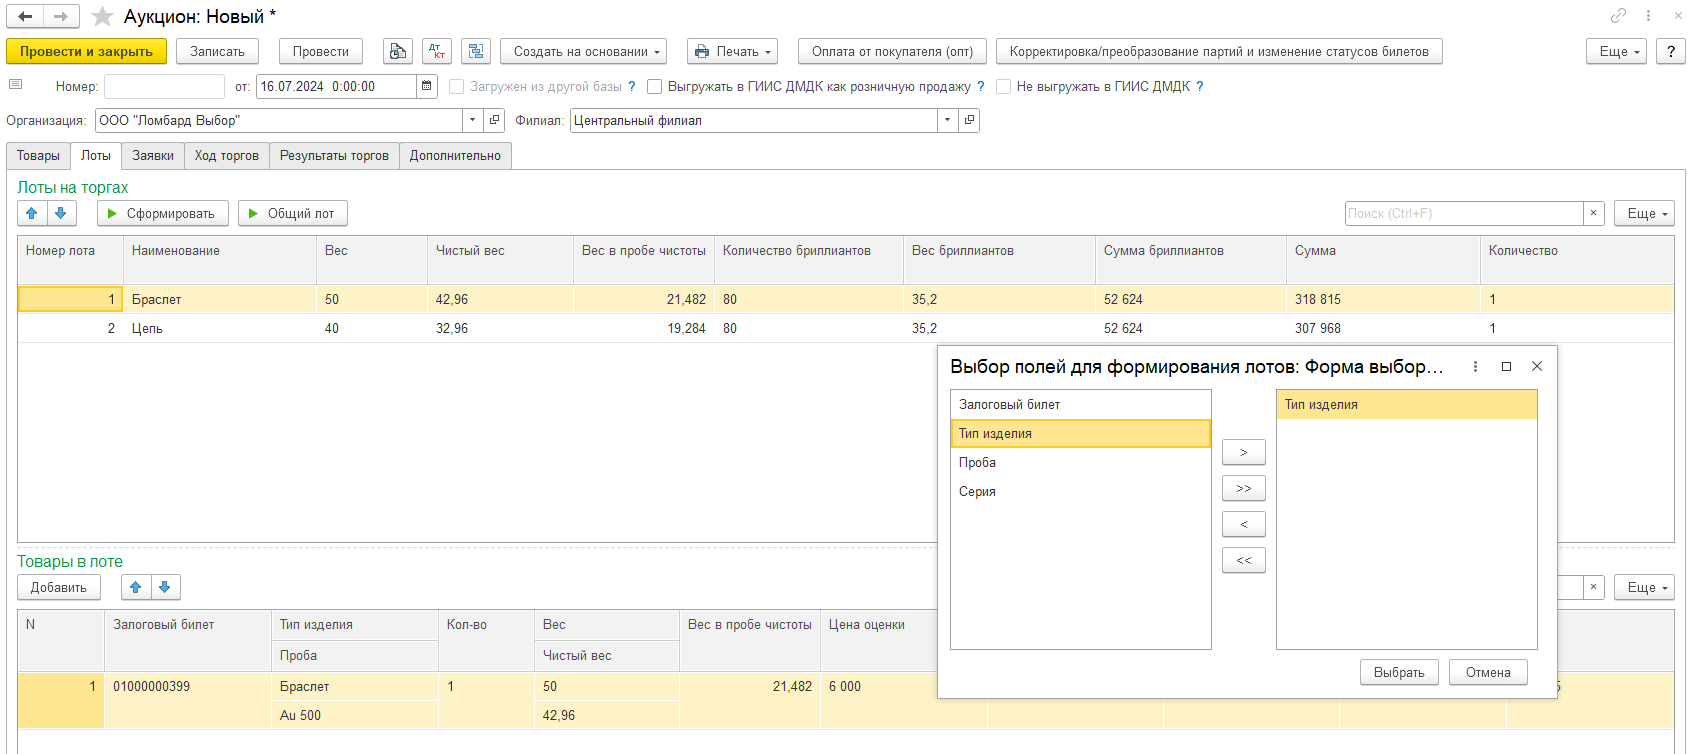Click the Провести button
The width and height of the screenshot is (1689, 754).
[321, 51]
